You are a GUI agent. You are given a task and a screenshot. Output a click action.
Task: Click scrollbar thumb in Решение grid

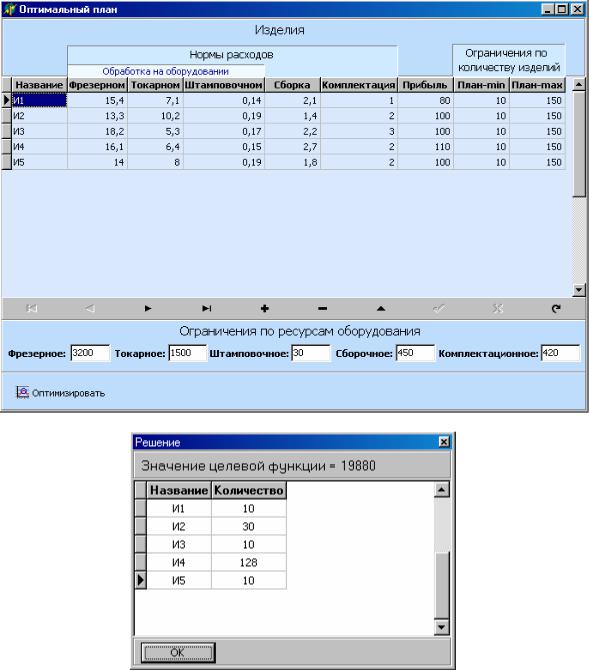pyautogui.click(x=442, y=585)
